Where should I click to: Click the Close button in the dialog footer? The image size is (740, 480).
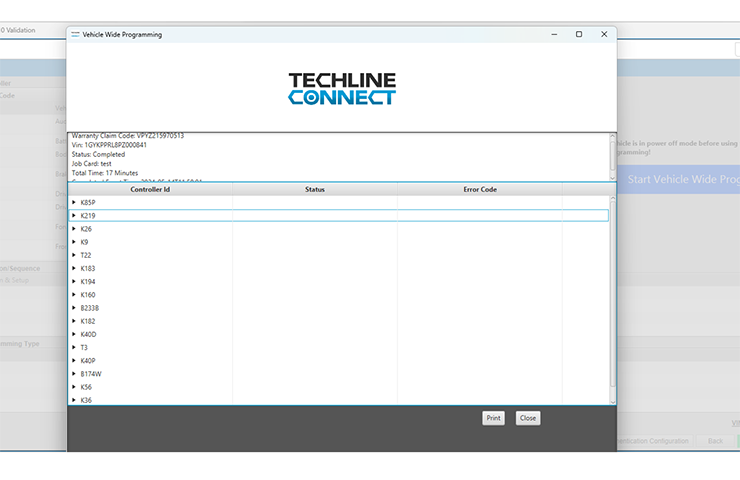[x=528, y=418]
